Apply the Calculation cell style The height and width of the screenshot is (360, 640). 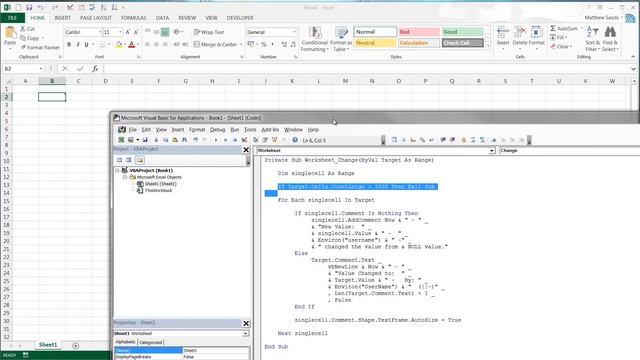point(419,42)
